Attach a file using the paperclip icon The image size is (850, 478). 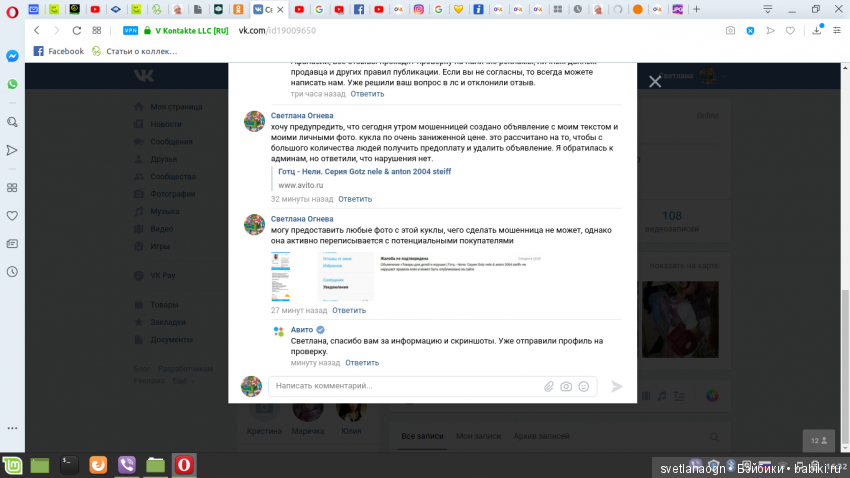pos(548,386)
